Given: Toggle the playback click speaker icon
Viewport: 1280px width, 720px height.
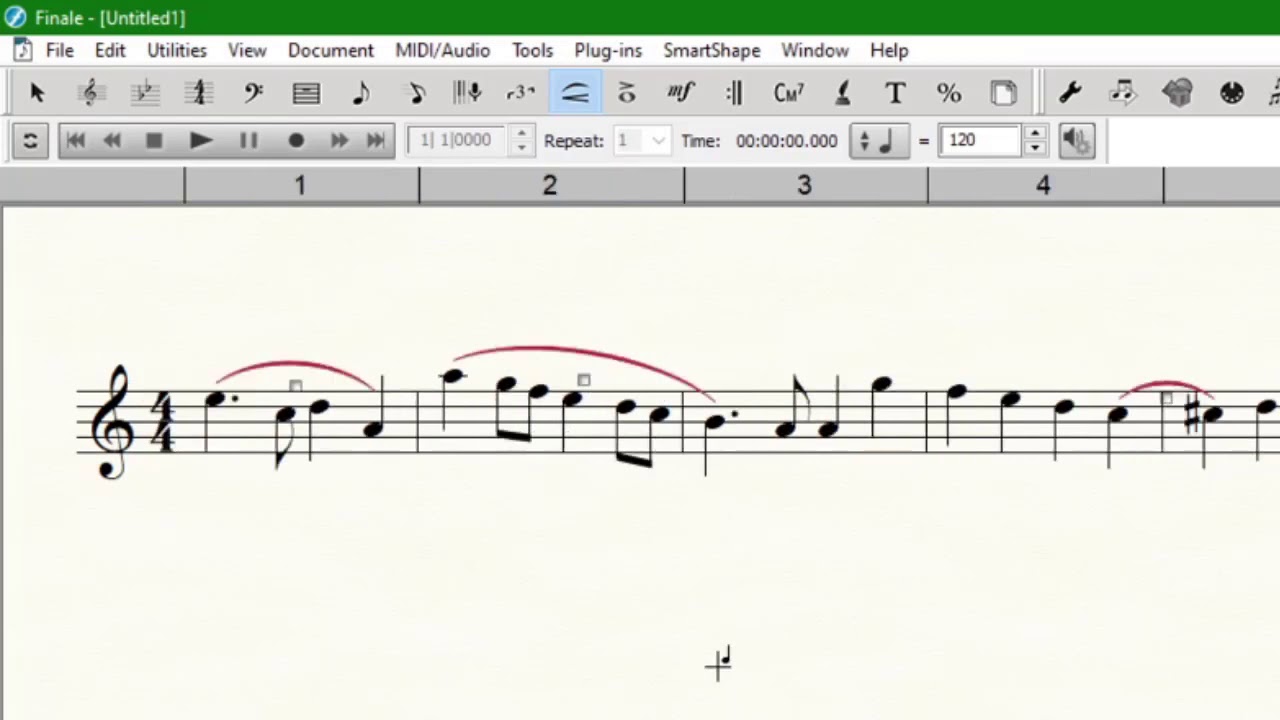Looking at the screenshot, I should (x=1077, y=141).
